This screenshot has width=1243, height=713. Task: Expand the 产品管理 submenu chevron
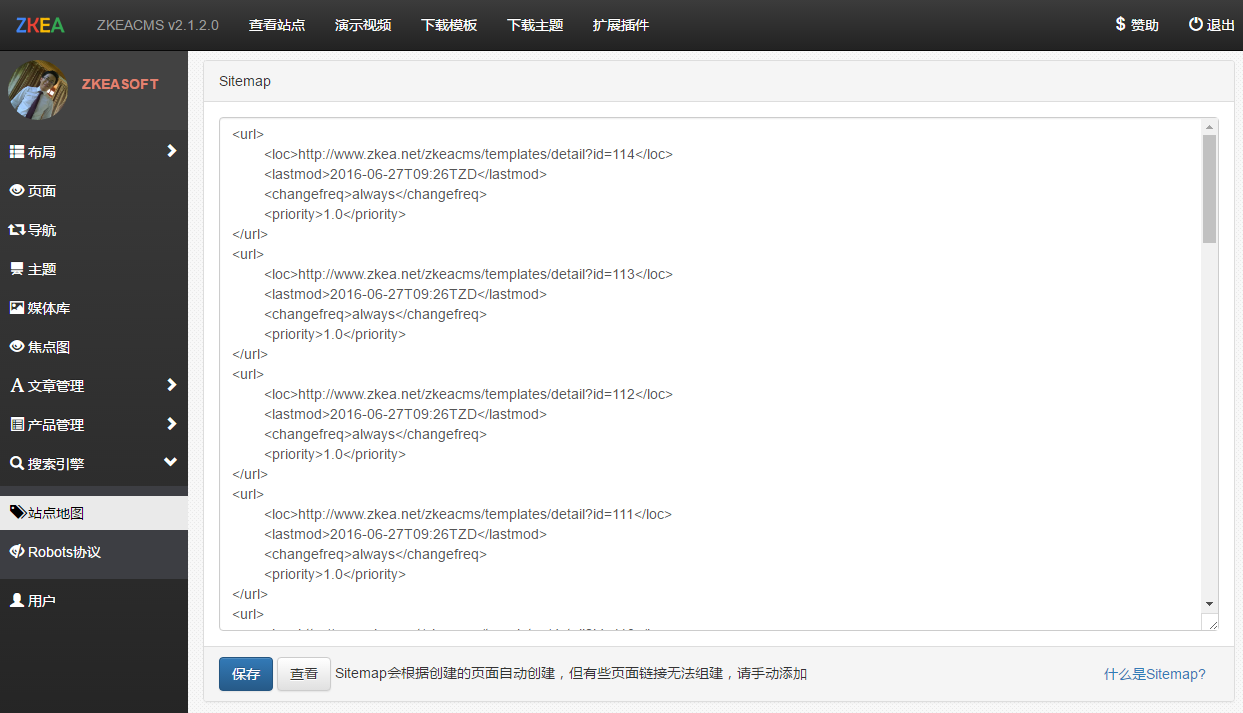(171, 424)
